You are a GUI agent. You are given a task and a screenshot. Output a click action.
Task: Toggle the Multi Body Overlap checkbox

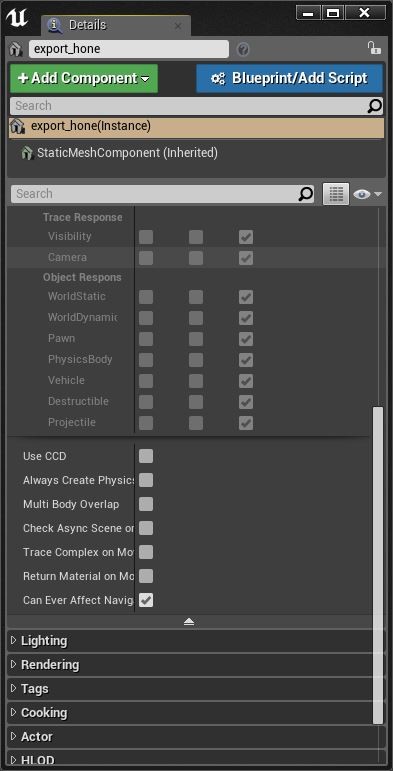pos(146,504)
